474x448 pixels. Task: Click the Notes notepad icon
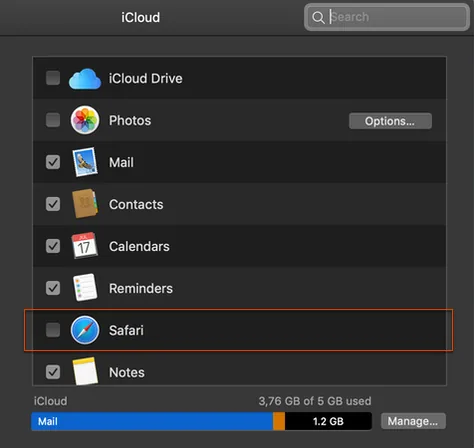85,371
